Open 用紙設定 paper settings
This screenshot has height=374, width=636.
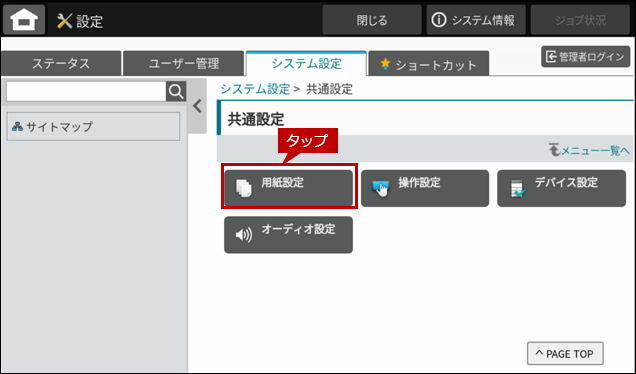(x=288, y=188)
